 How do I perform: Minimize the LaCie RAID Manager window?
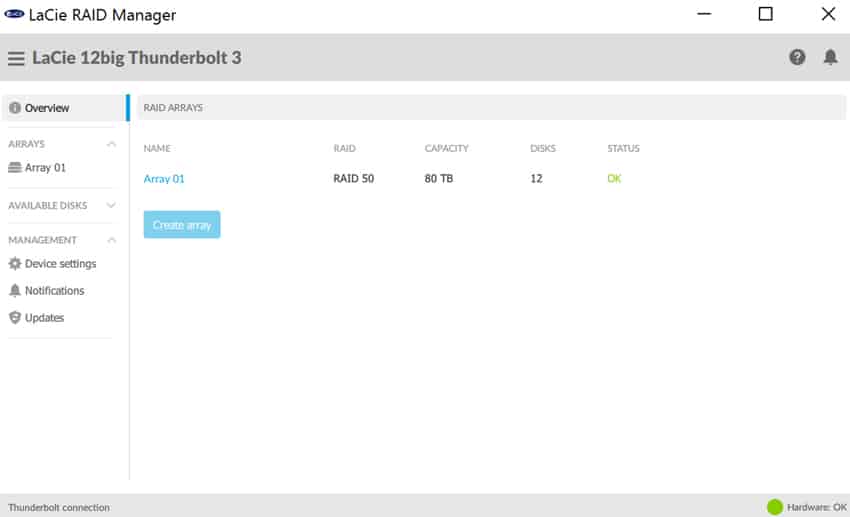point(704,14)
